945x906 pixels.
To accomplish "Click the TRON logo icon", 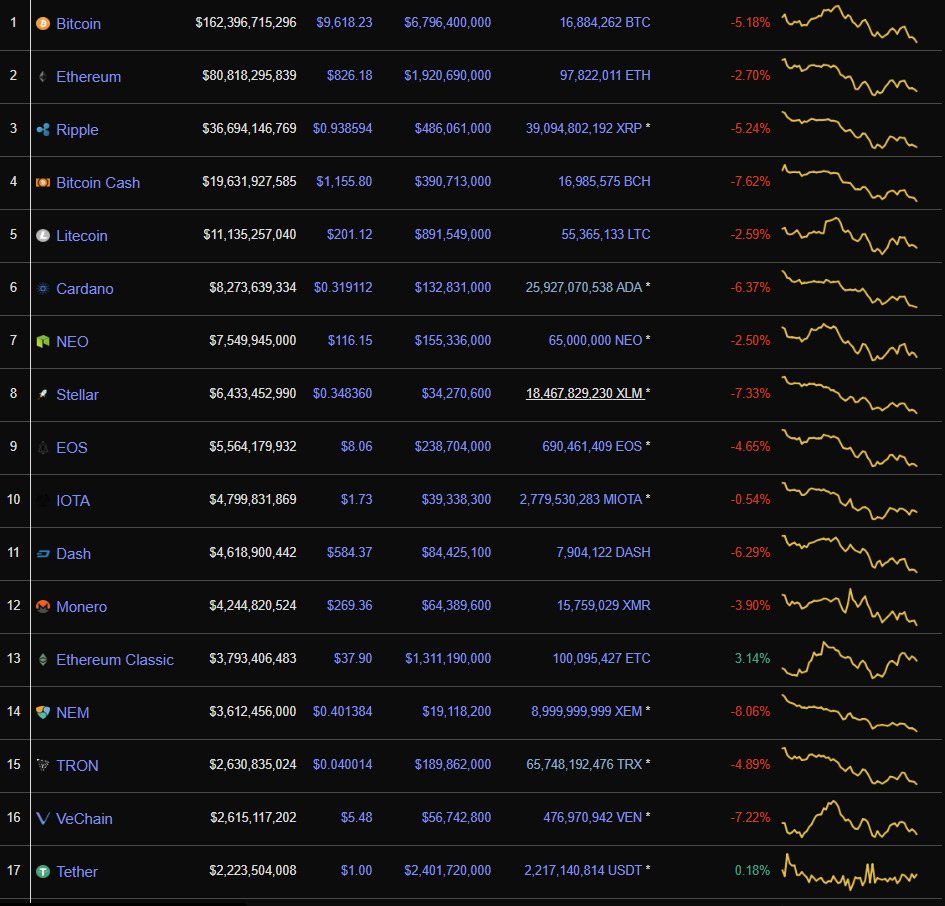I will click(x=43, y=765).
